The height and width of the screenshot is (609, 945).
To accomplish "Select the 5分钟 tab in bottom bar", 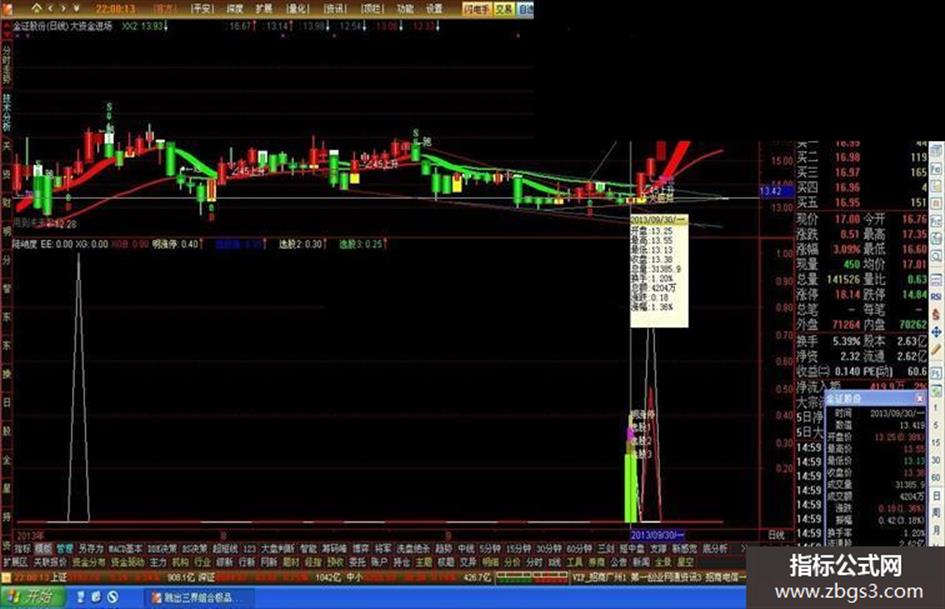I will pos(490,549).
